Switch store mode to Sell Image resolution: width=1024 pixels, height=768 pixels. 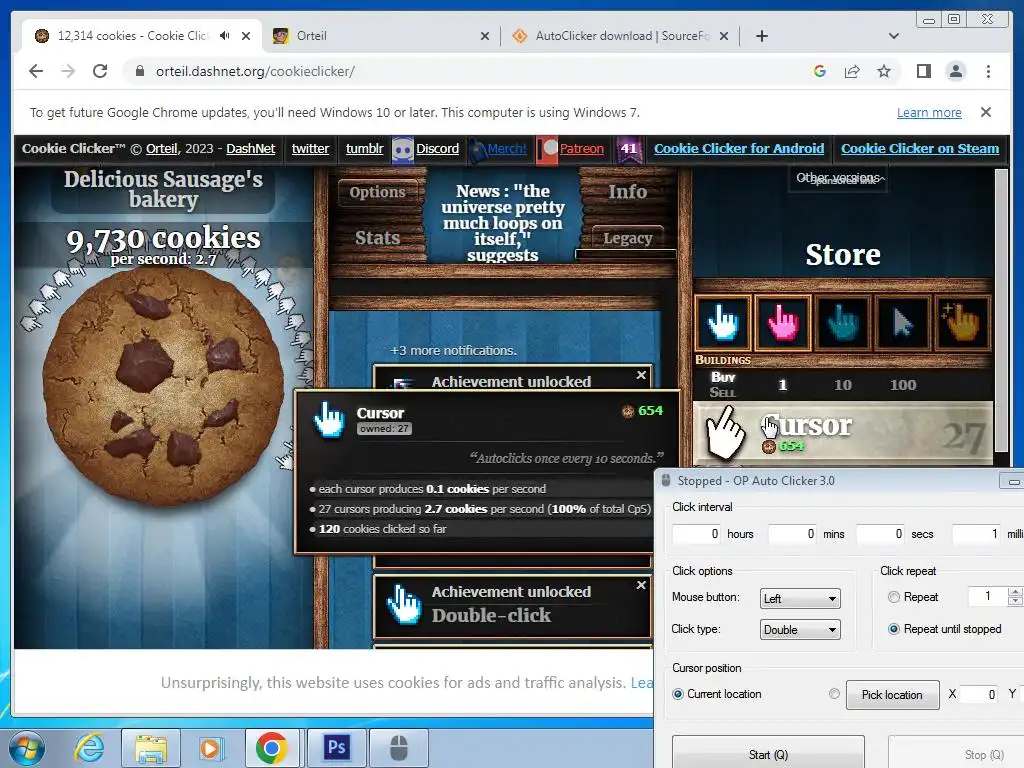coord(722,392)
